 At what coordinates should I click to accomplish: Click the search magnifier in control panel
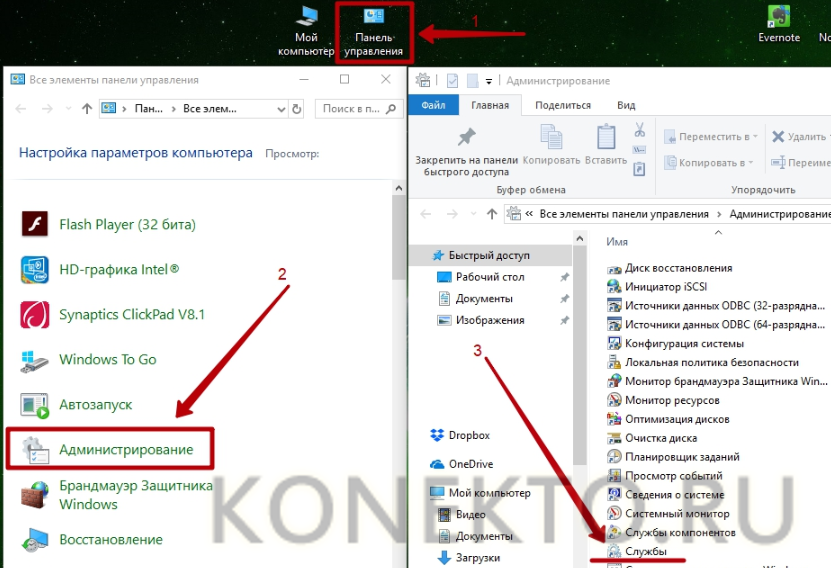click(x=391, y=109)
